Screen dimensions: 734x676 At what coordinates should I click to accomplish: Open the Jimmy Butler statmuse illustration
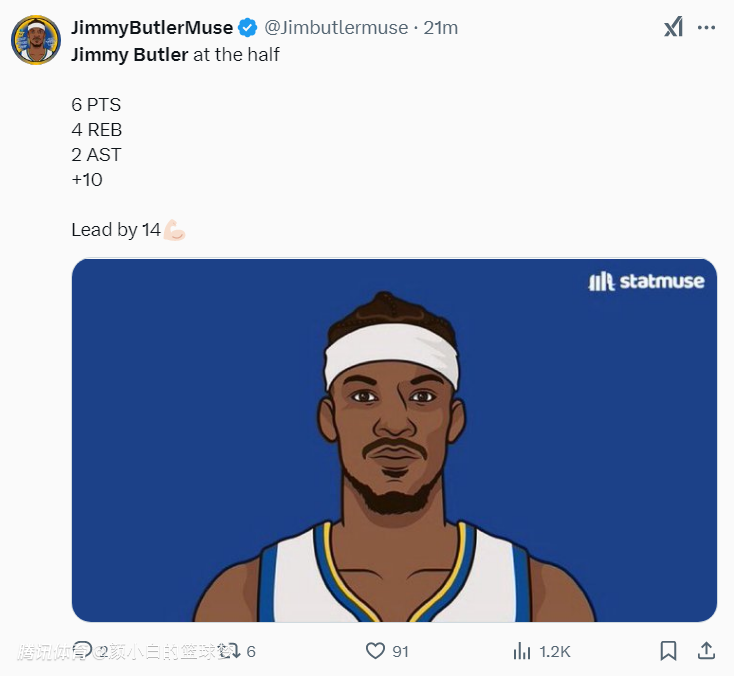[x=394, y=440]
